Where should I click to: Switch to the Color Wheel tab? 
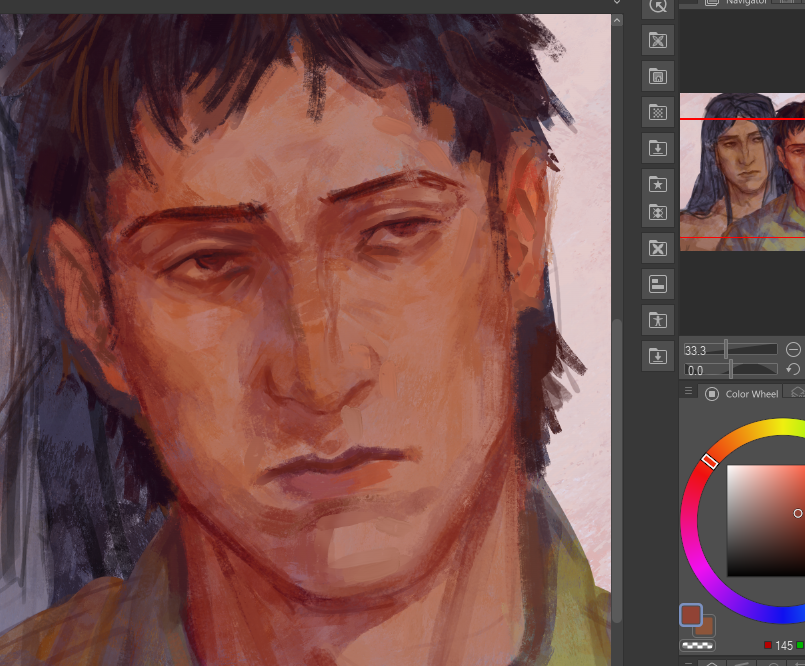[x=741, y=394]
